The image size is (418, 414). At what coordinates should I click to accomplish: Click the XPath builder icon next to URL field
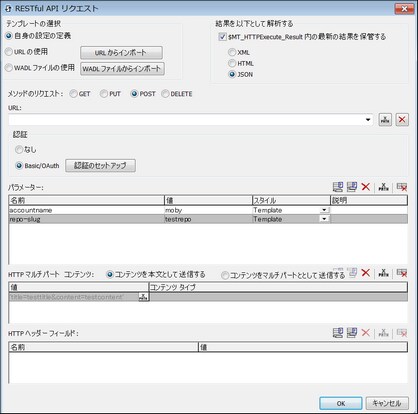click(x=385, y=119)
